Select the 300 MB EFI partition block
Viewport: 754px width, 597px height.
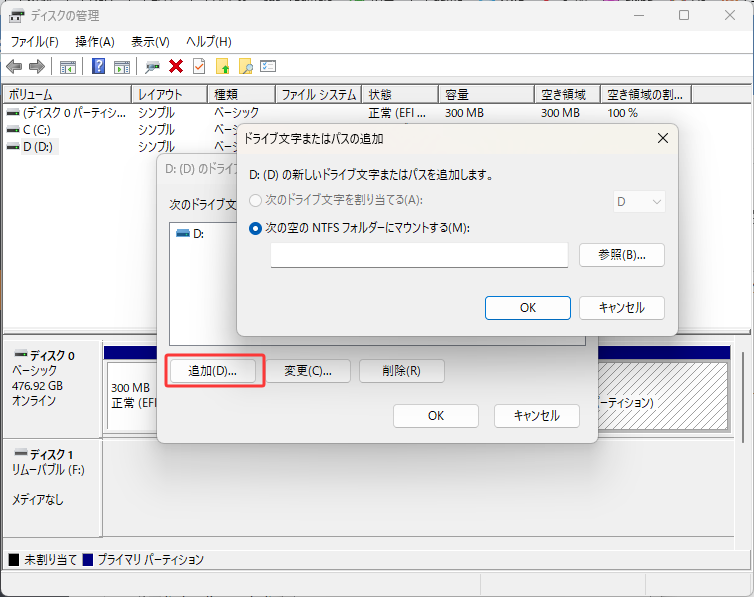point(132,395)
